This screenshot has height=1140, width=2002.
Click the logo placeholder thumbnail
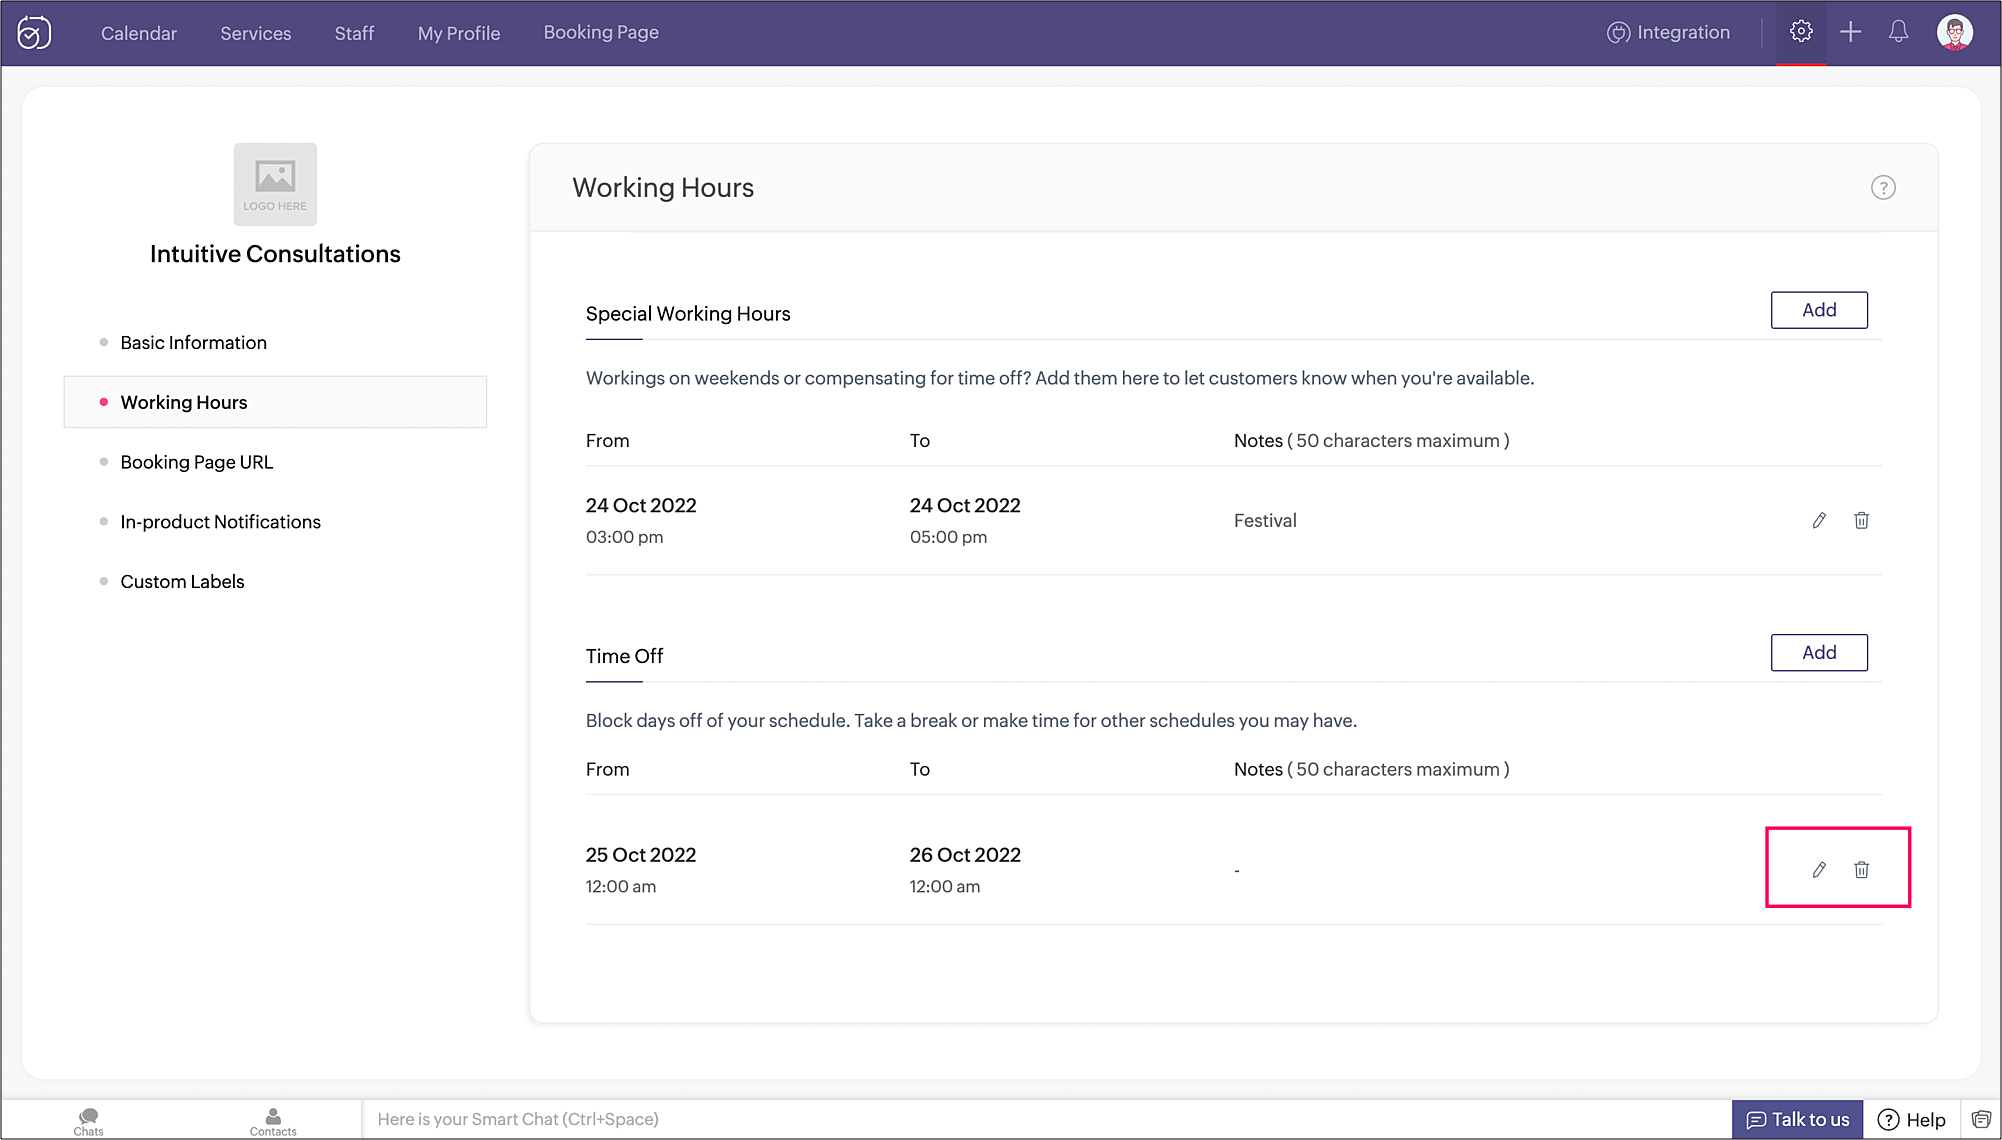[x=275, y=184]
